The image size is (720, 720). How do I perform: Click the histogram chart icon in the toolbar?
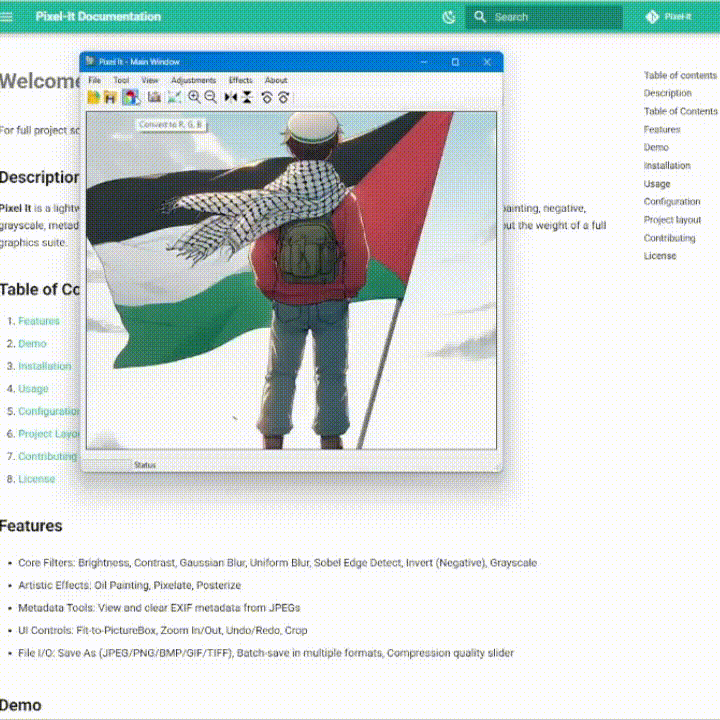(154, 97)
